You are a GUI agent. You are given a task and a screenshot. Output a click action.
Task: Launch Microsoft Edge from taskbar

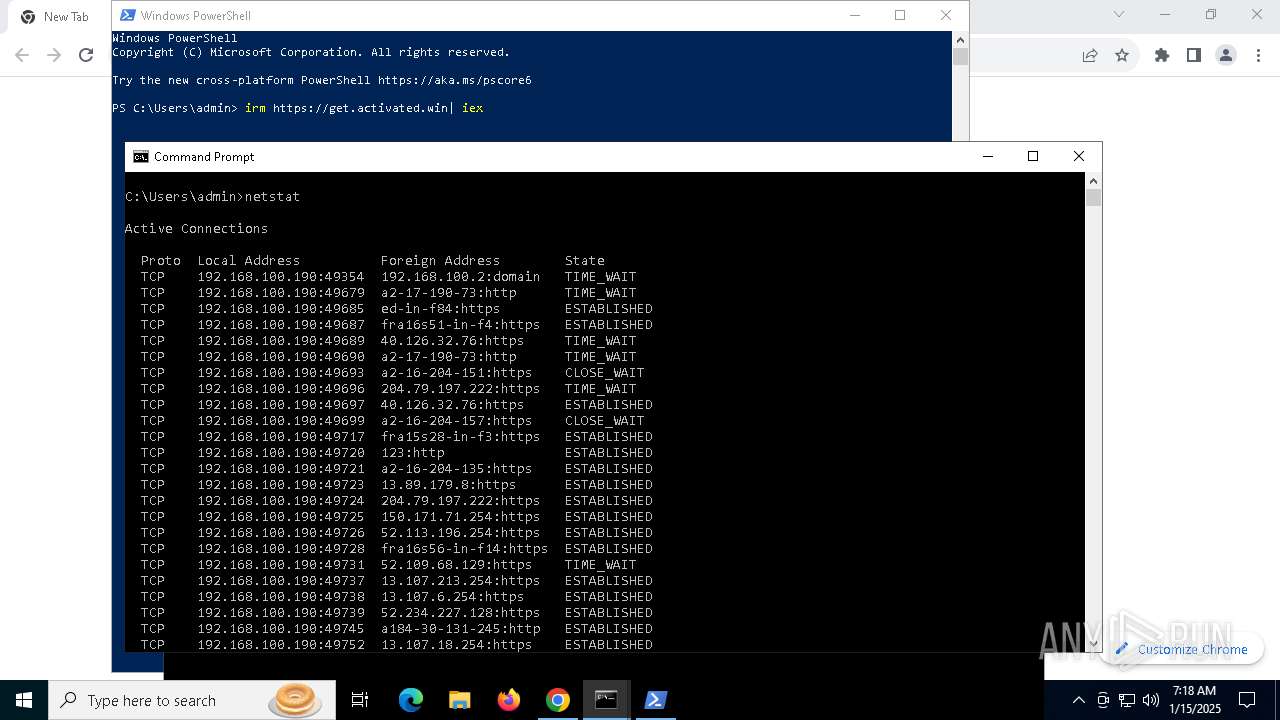[x=411, y=700]
